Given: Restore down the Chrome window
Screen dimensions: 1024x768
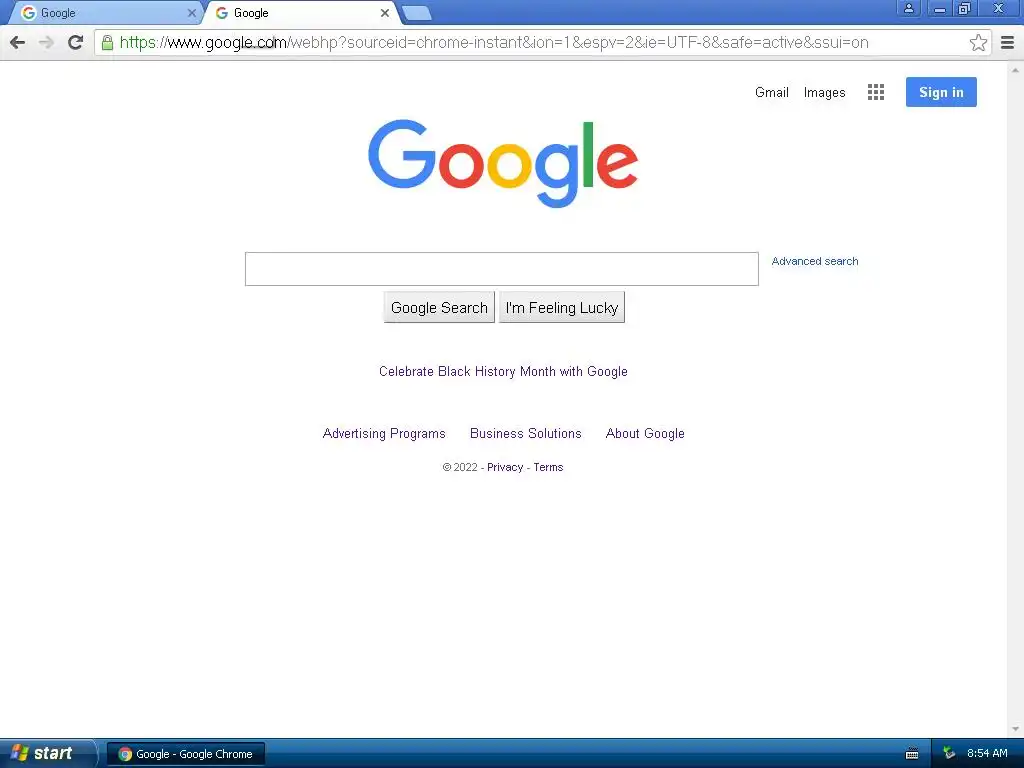Looking at the screenshot, I should pos(964,8).
